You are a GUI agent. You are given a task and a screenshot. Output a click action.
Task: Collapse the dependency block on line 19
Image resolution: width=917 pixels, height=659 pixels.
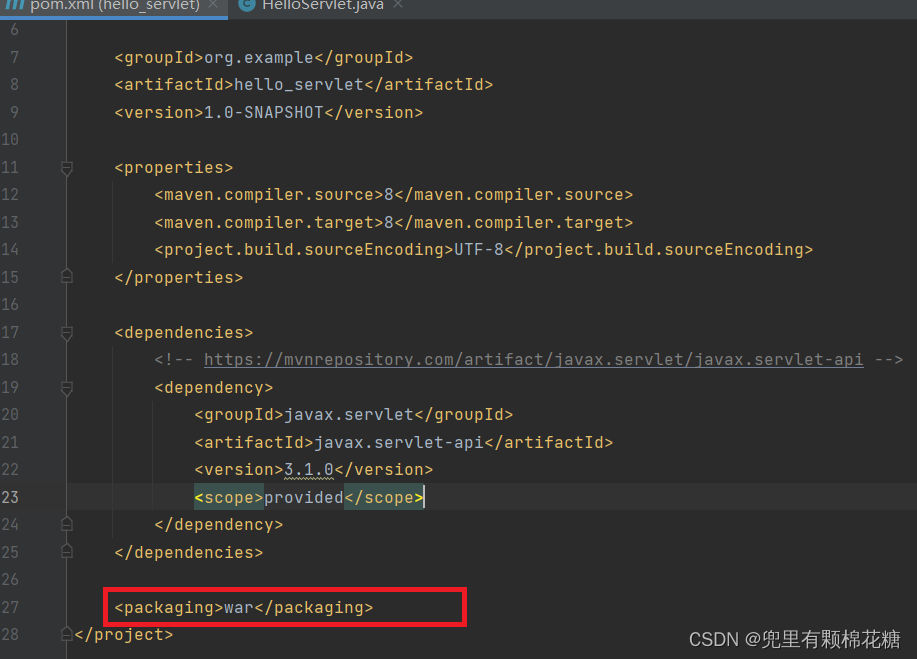tap(67, 388)
